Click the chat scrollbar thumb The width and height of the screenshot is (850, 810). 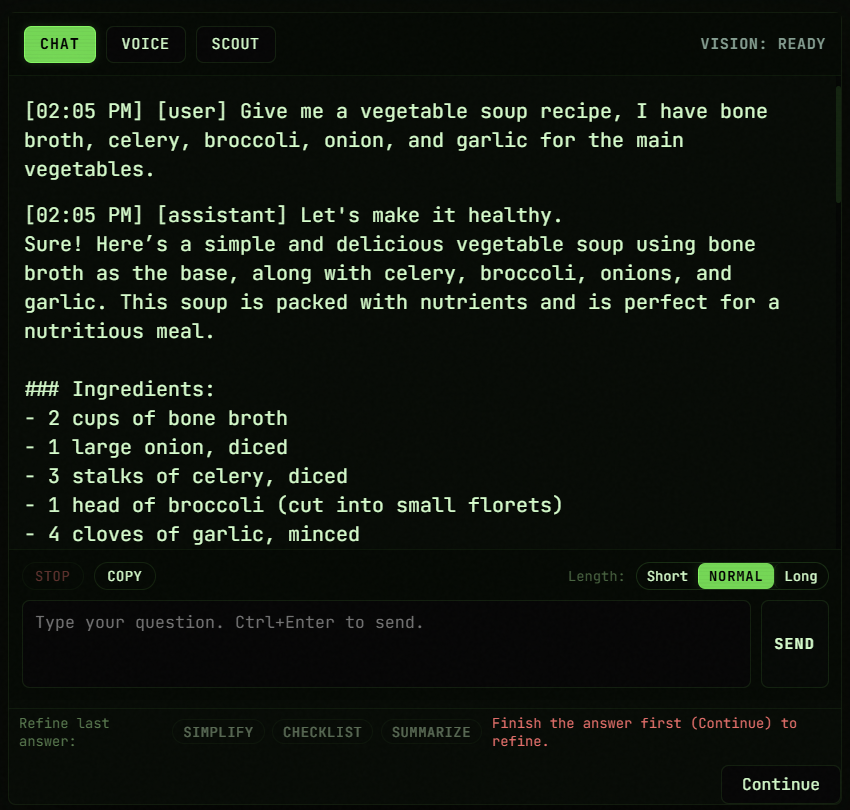838,144
